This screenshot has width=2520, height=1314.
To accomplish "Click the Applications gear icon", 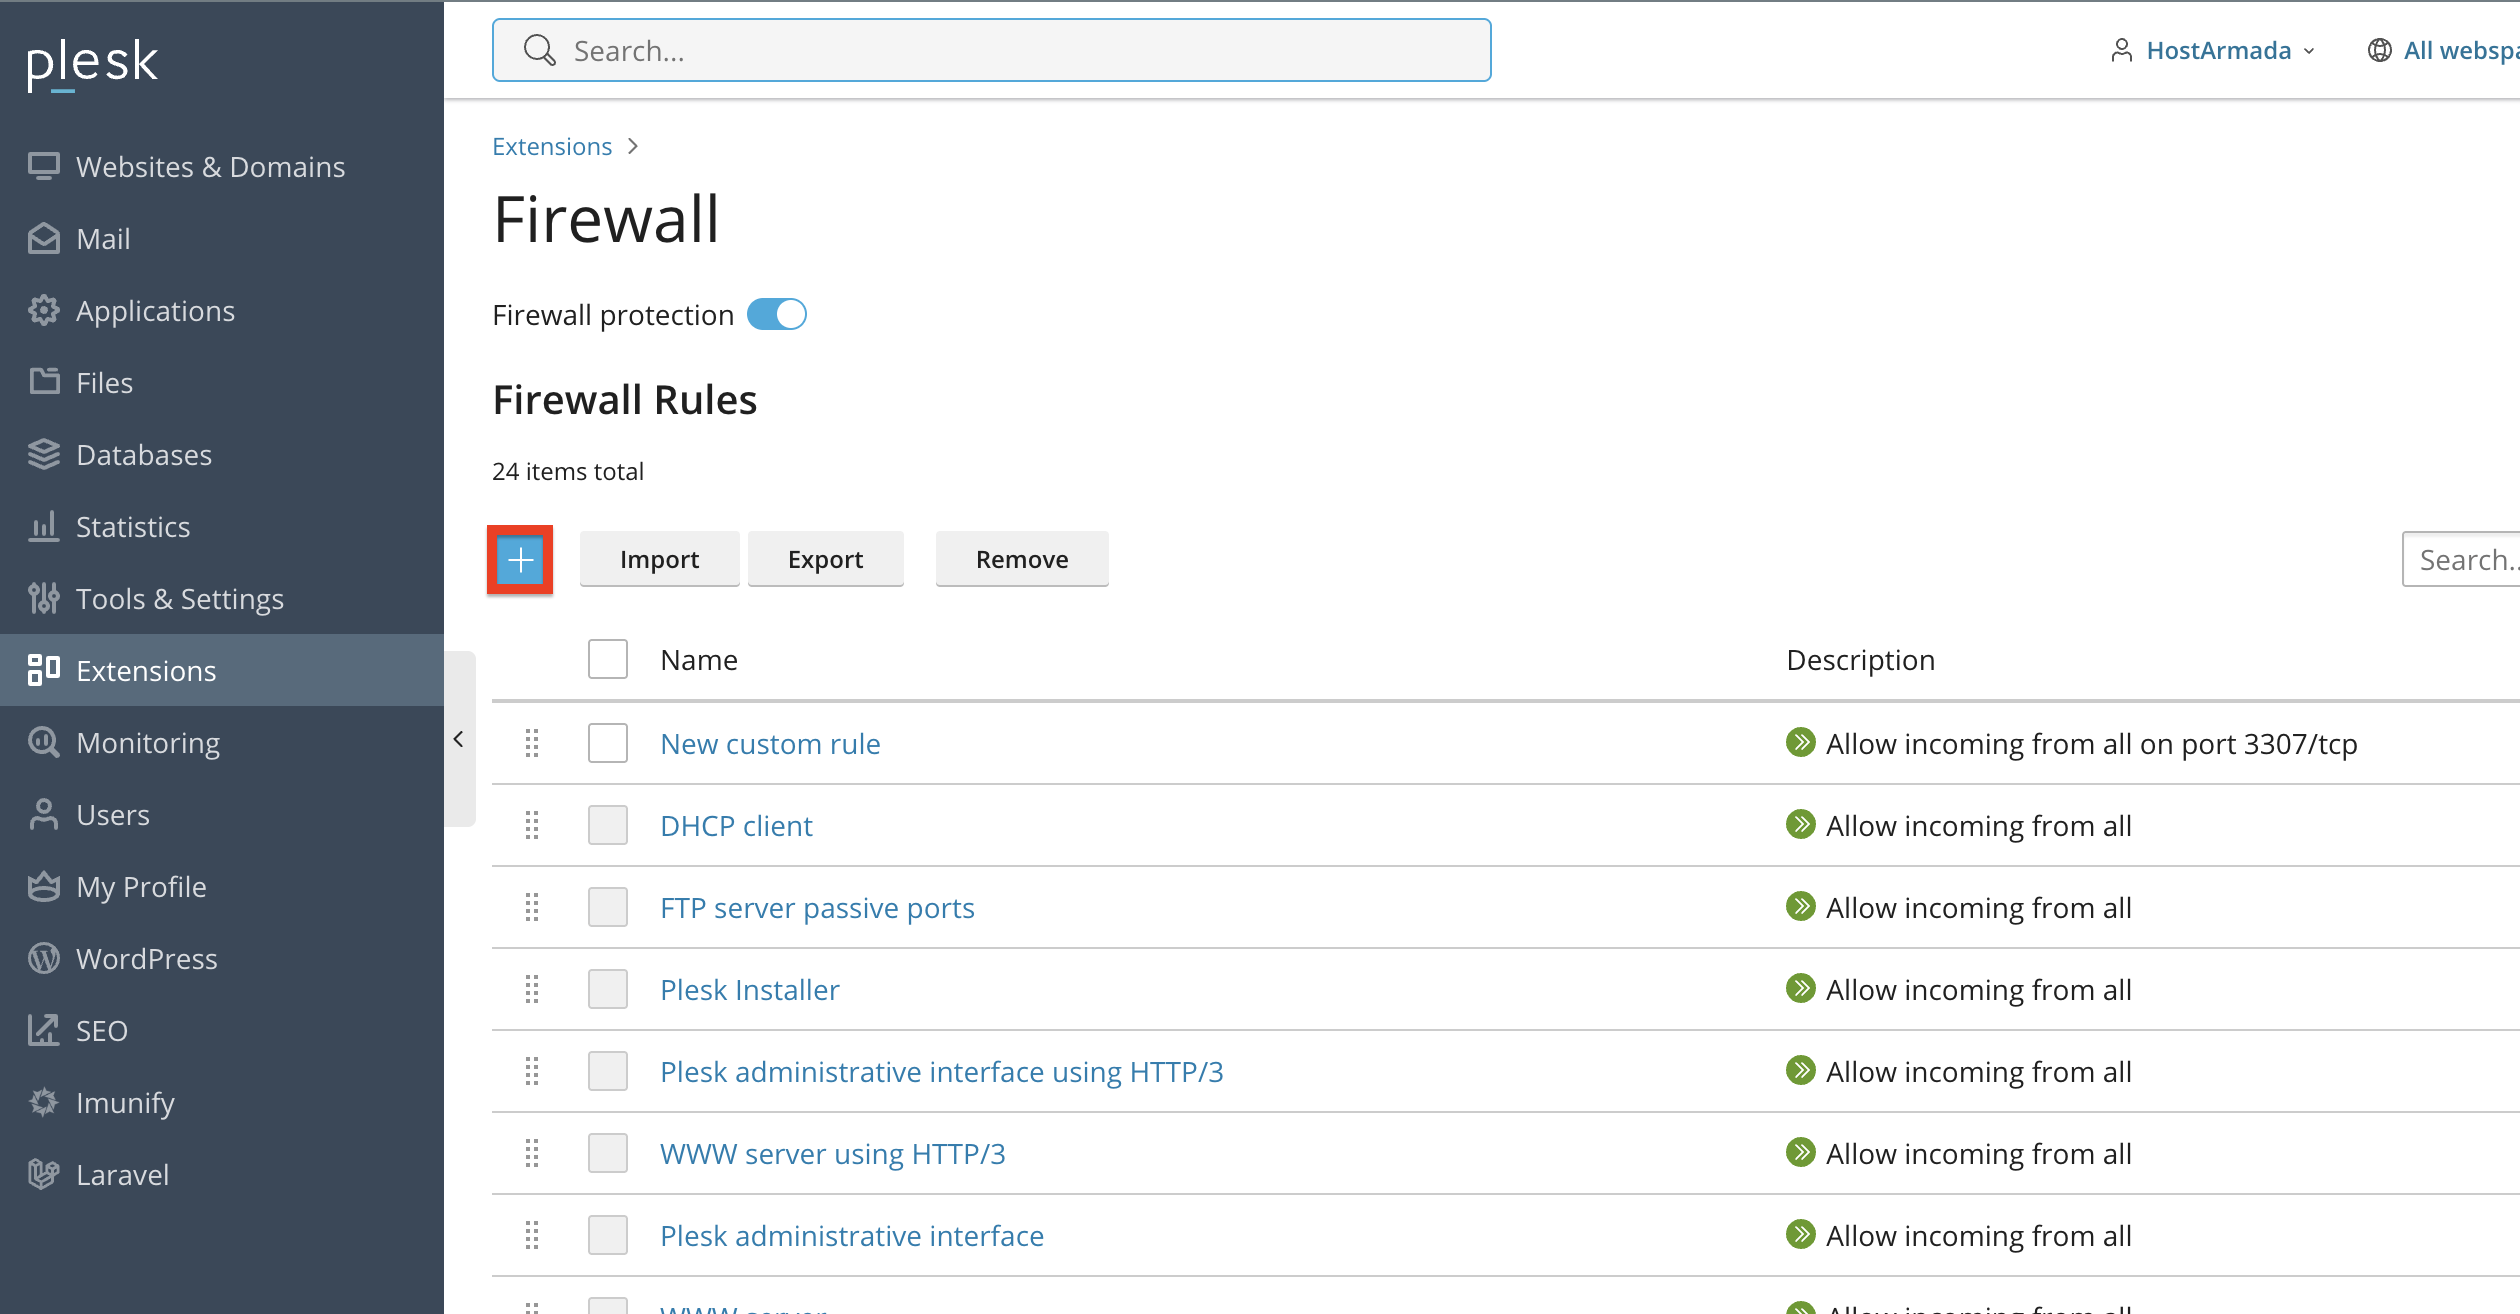I will [x=43, y=310].
